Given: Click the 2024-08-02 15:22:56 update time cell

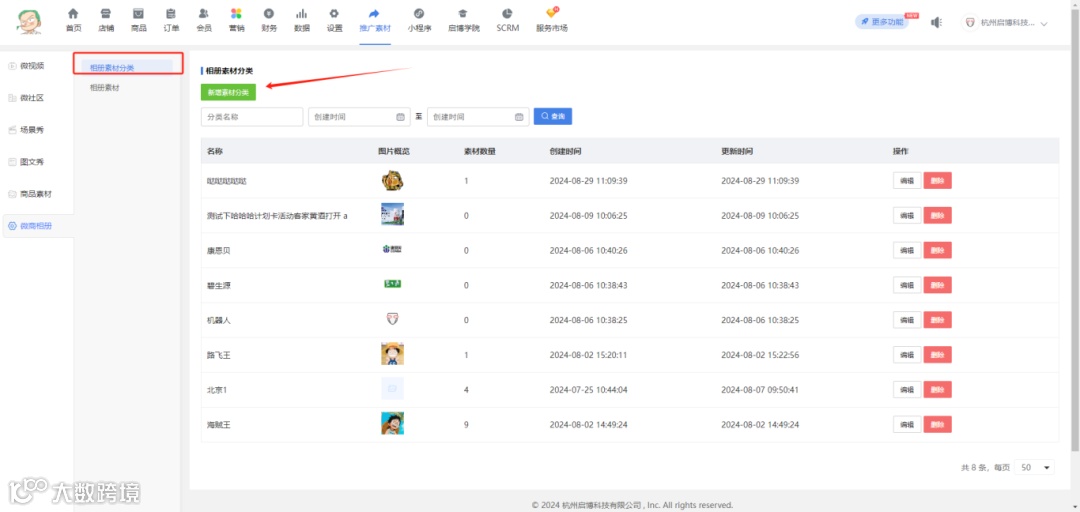Looking at the screenshot, I should click(x=760, y=355).
